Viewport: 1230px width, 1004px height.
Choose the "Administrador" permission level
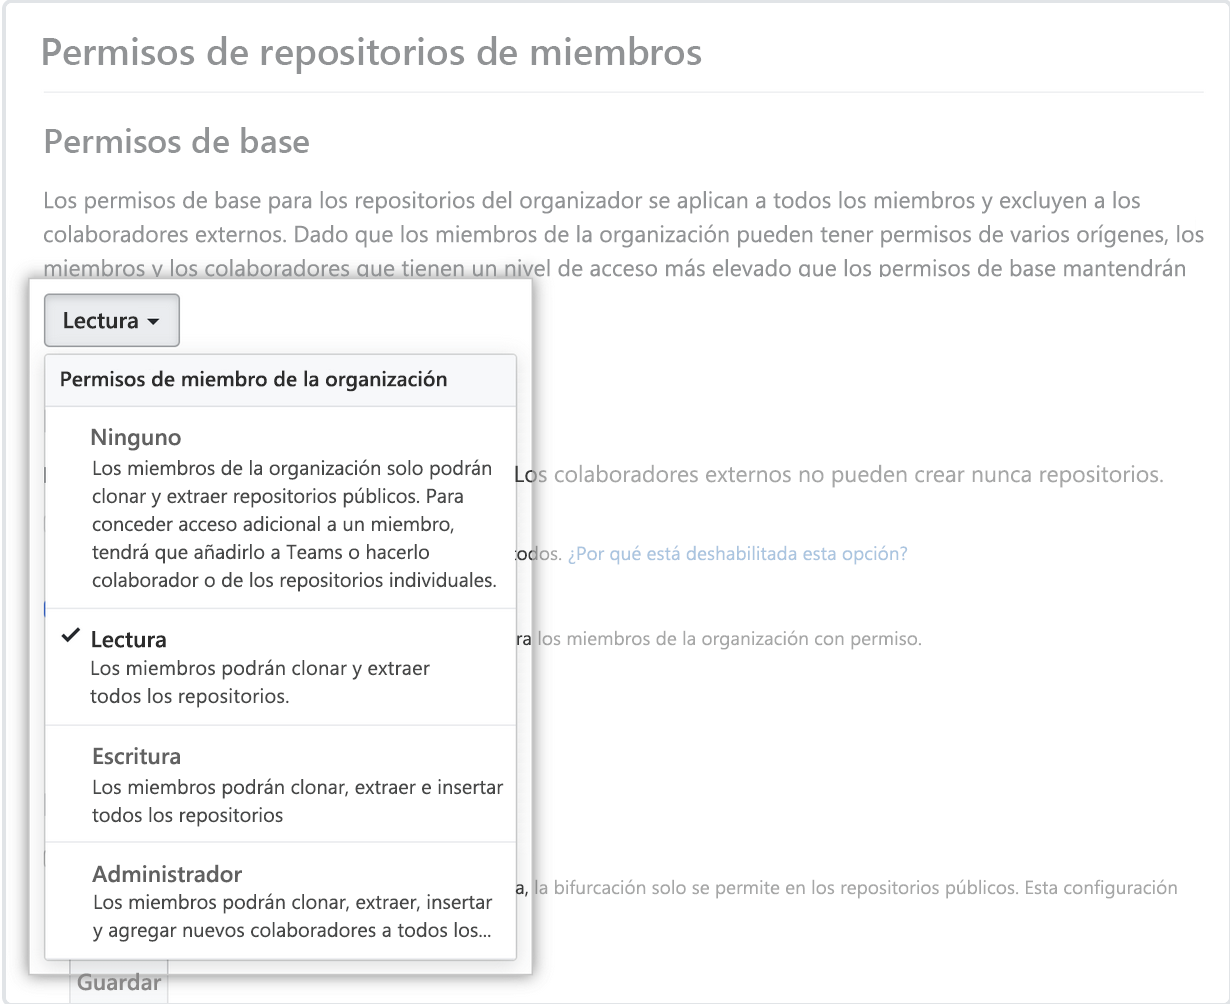166,873
